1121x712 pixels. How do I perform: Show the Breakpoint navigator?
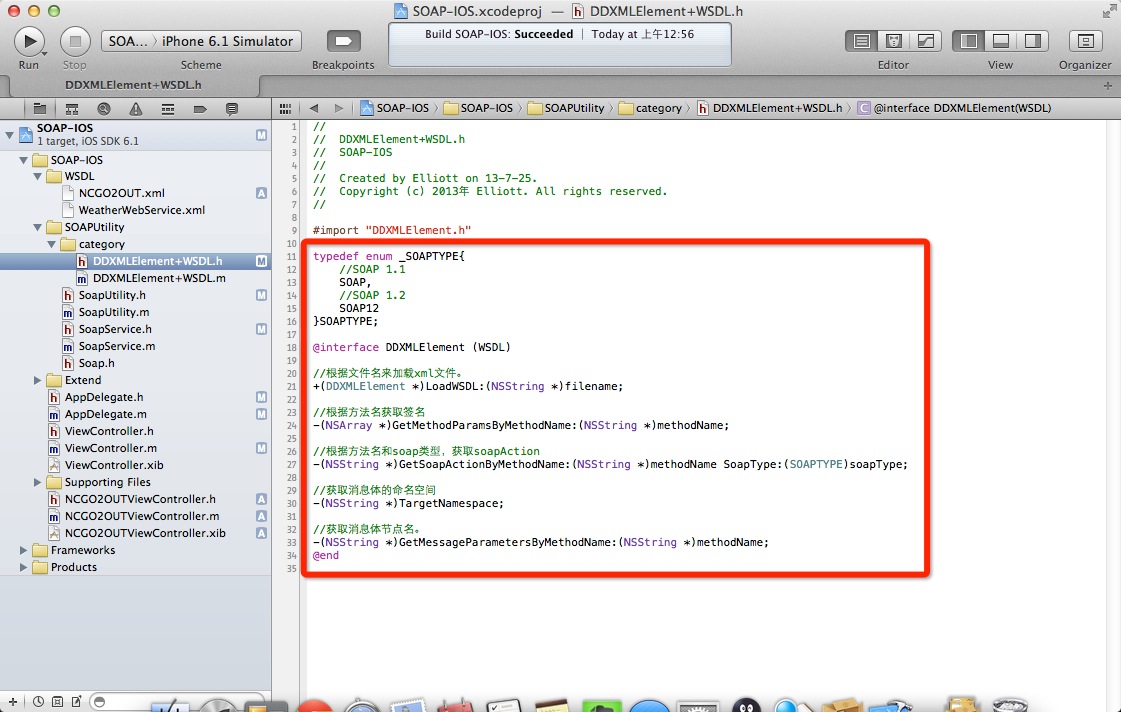pos(200,109)
